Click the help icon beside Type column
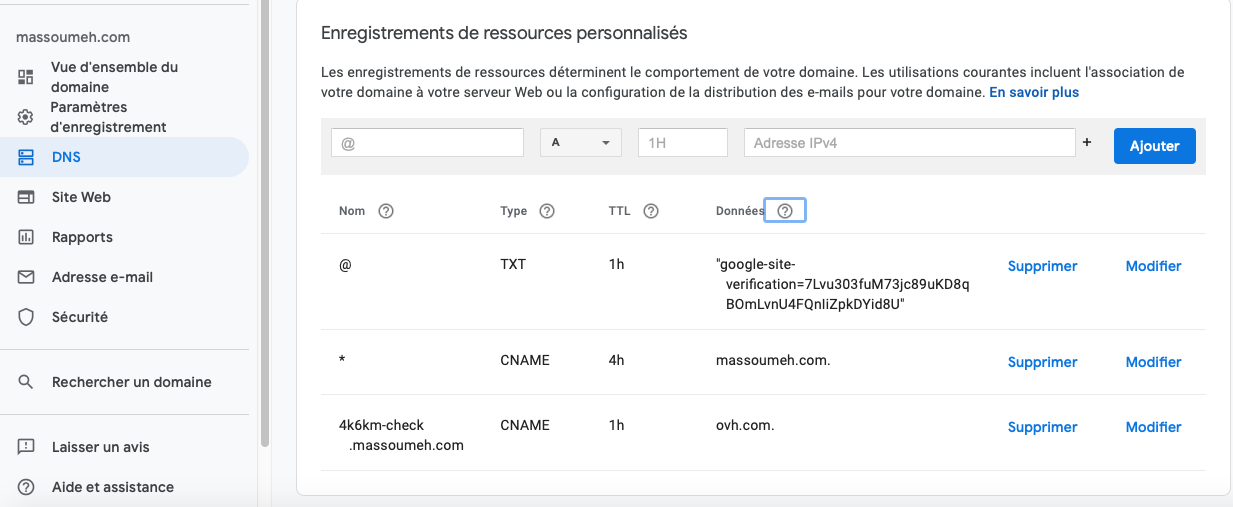 coord(546,211)
